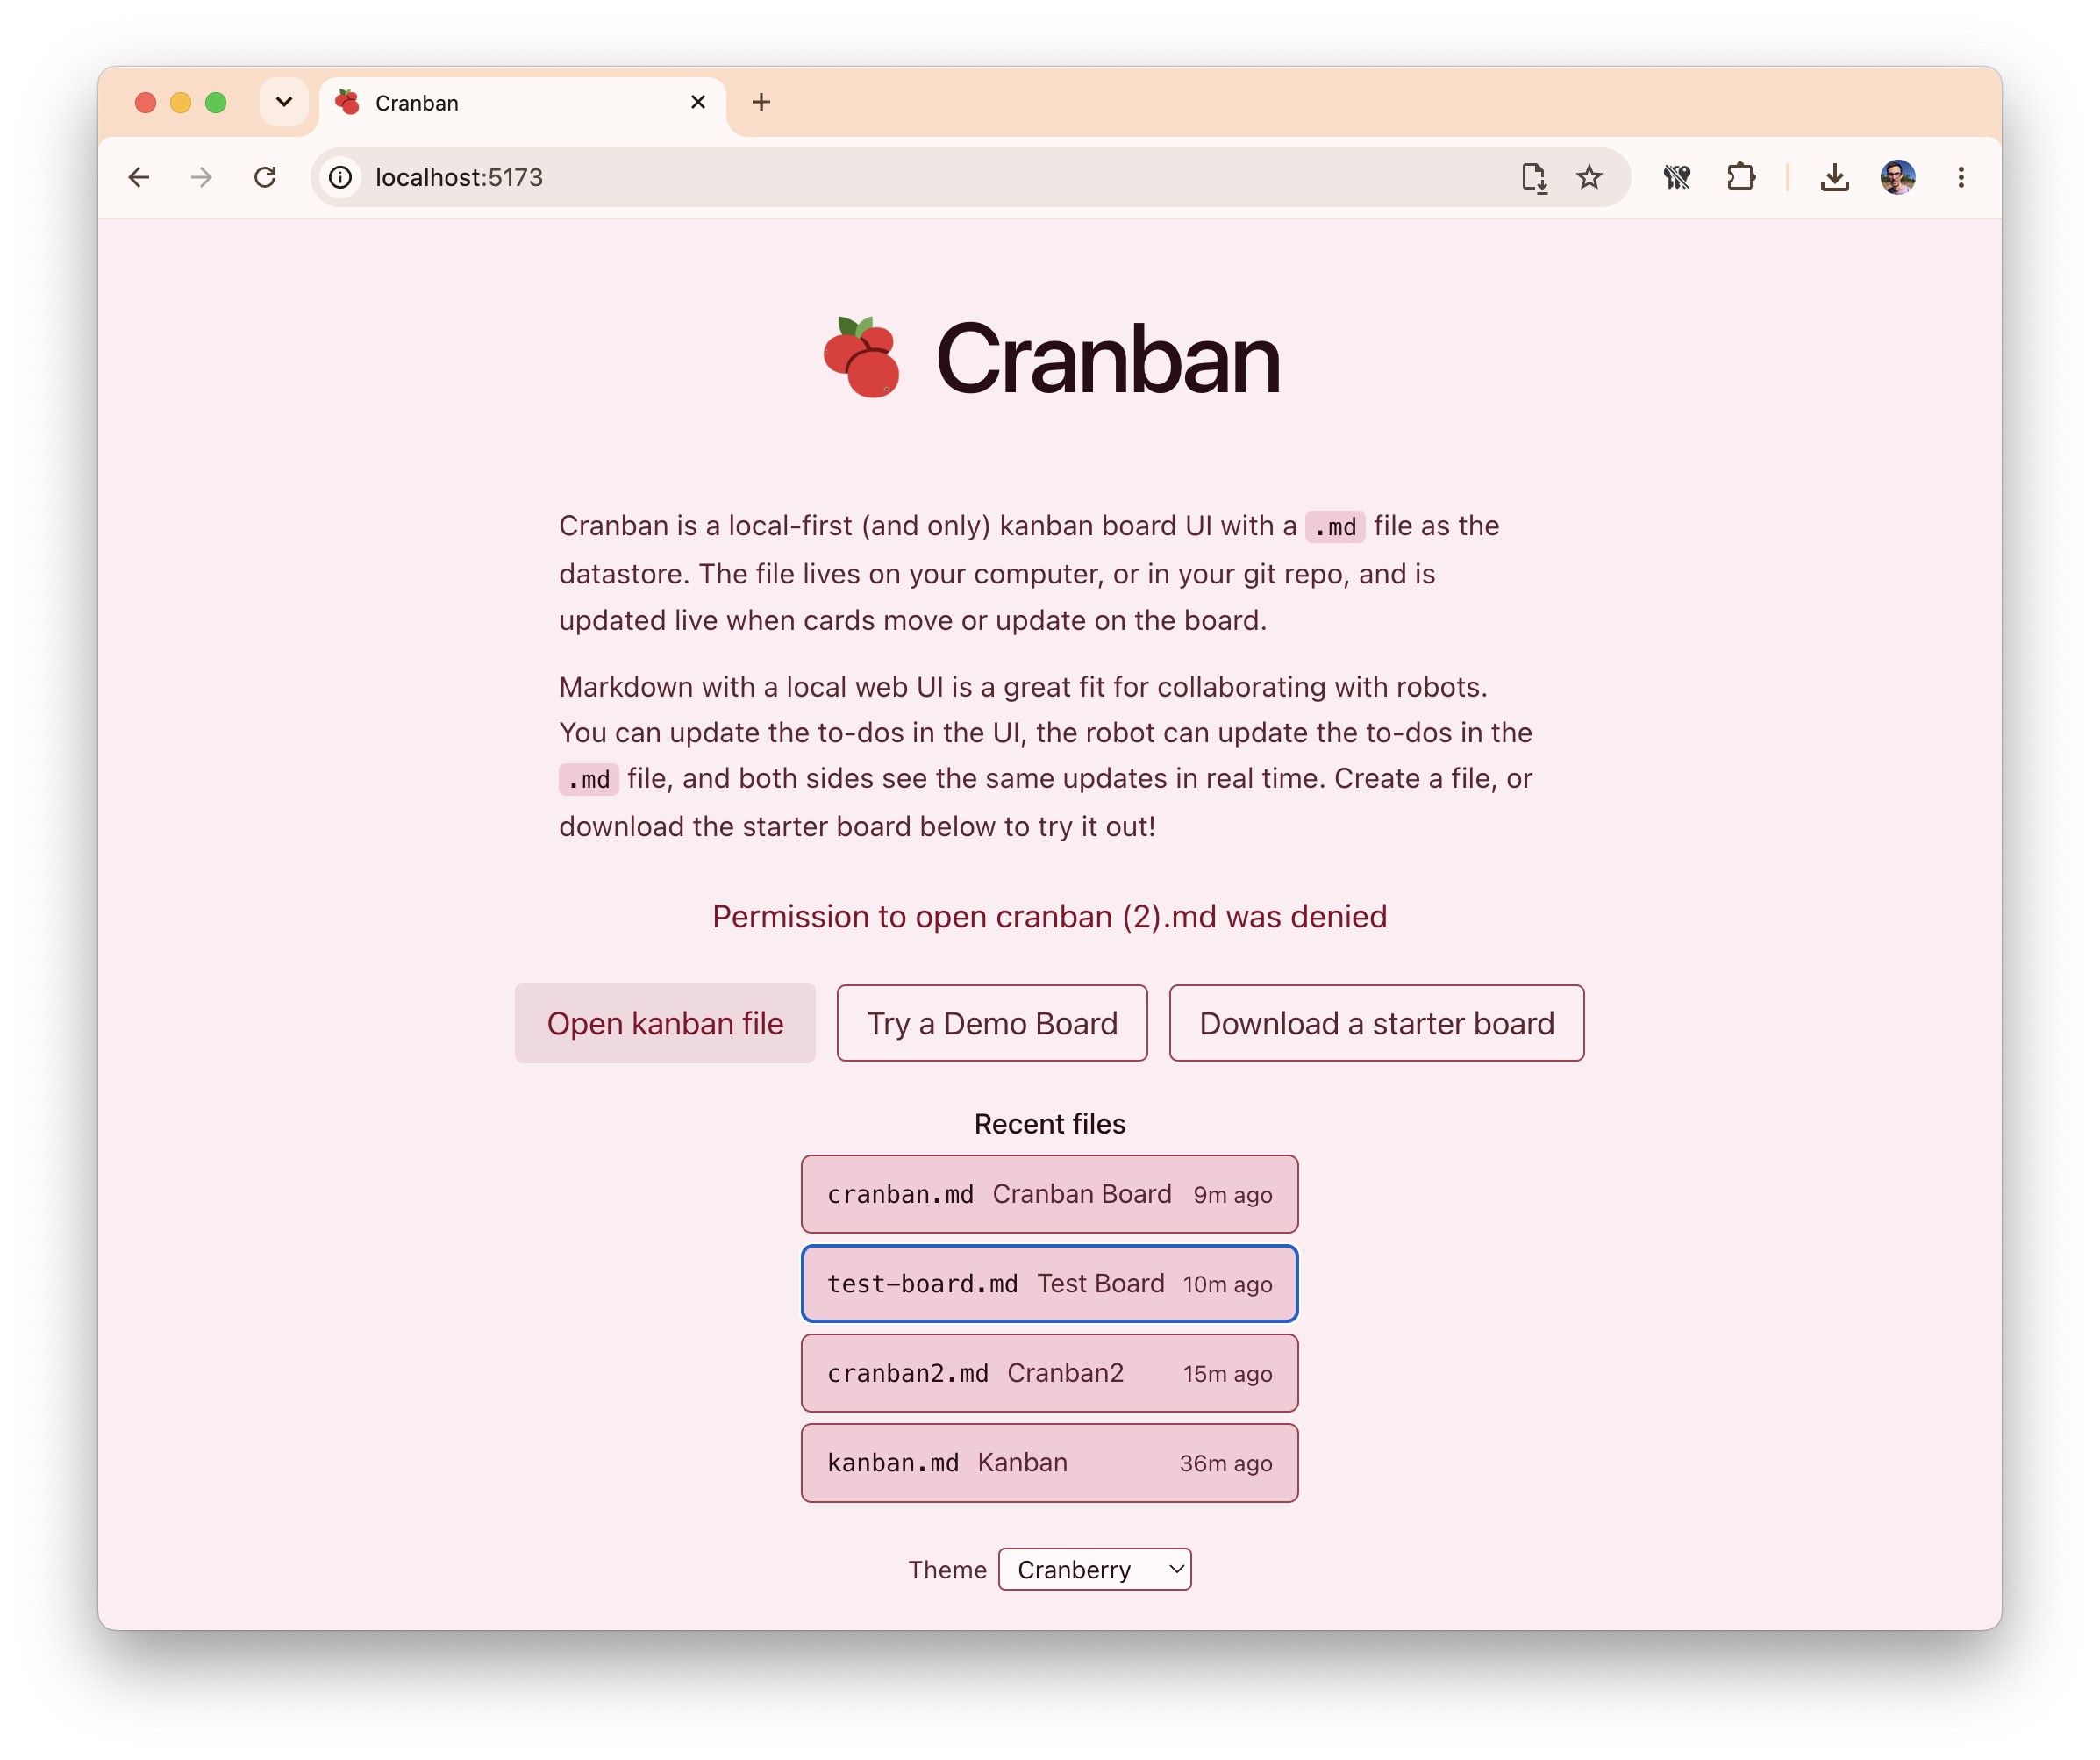Expand the tab search dropdown

pos(284,102)
